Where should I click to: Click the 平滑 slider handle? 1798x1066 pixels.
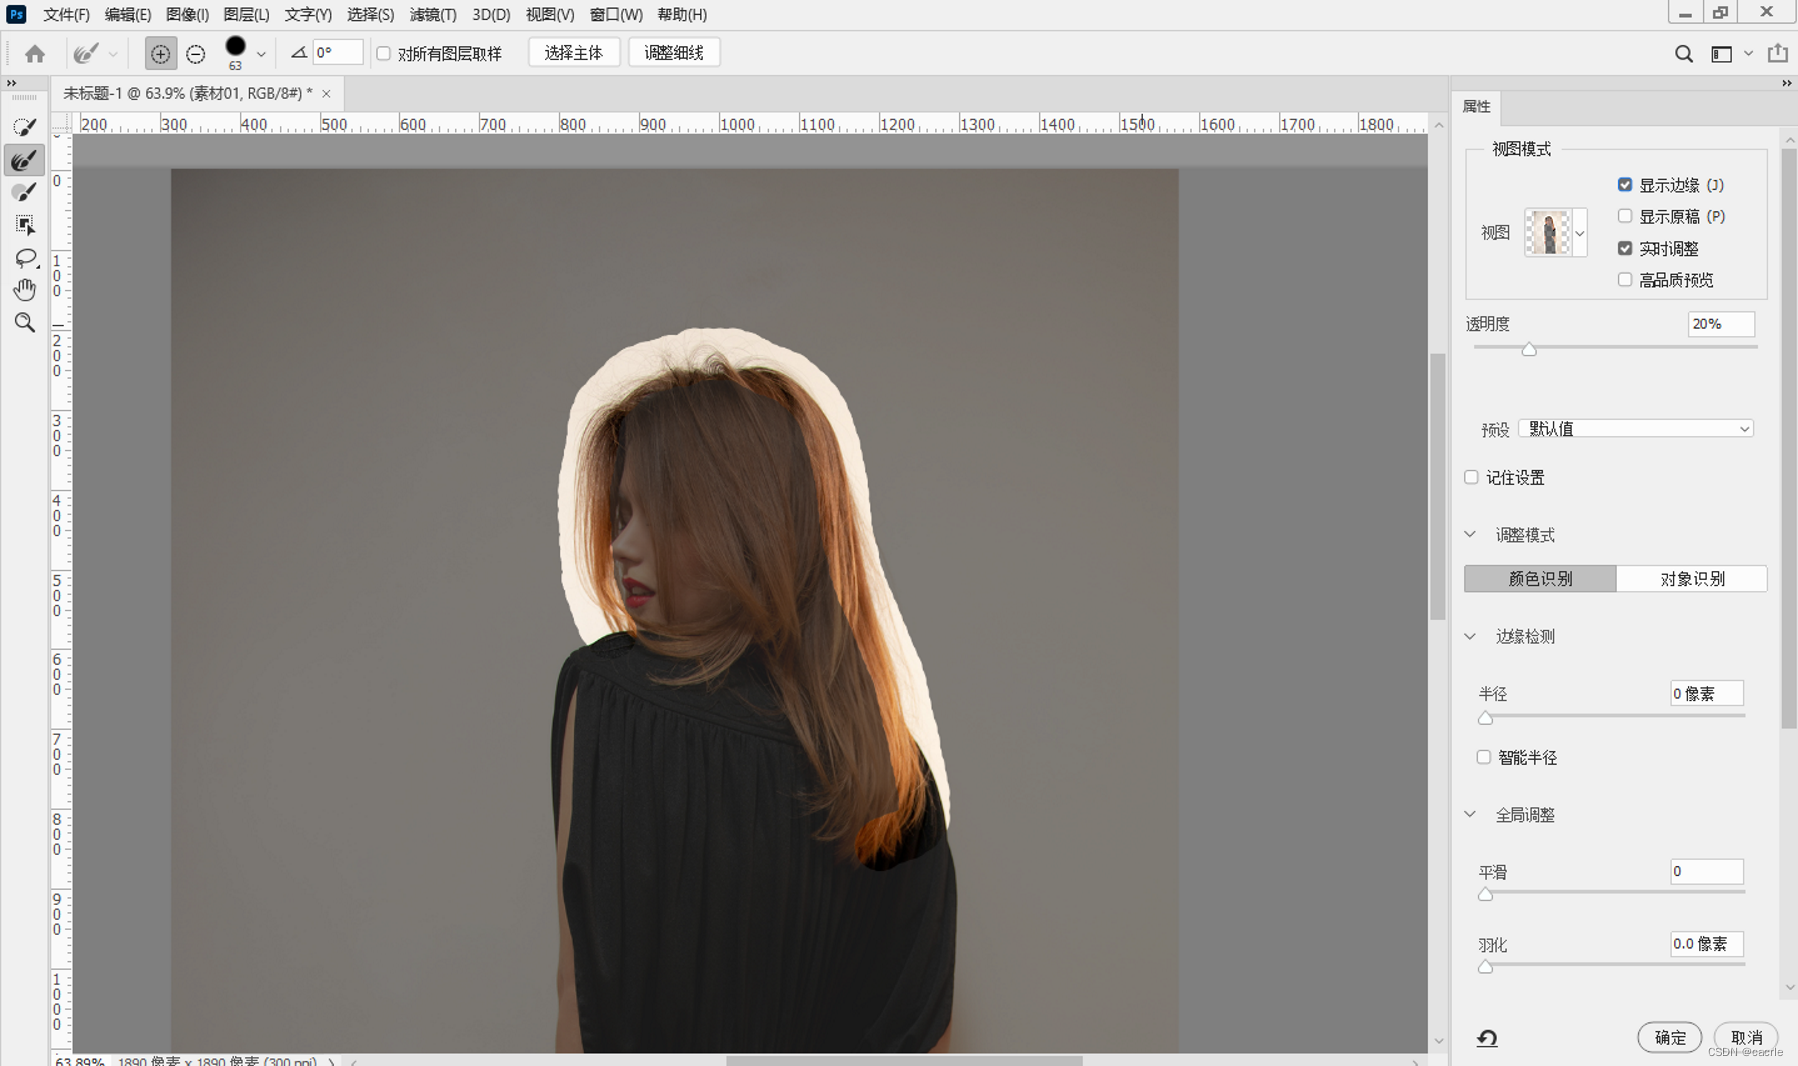(x=1485, y=895)
